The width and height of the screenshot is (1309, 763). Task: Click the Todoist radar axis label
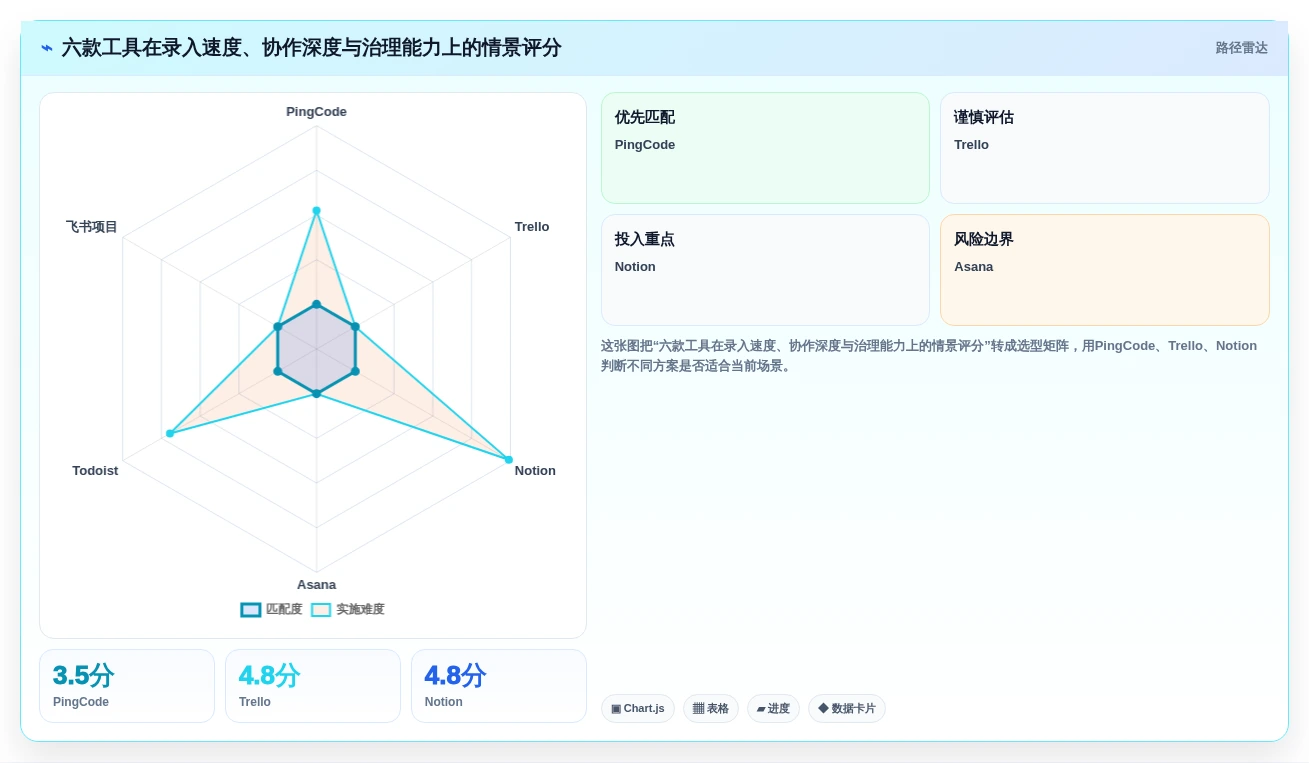tap(95, 471)
